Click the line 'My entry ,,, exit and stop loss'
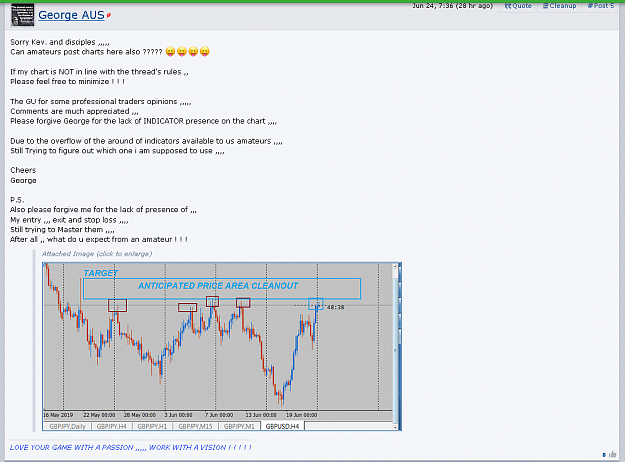The image size is (625, 462). point(69,220)
